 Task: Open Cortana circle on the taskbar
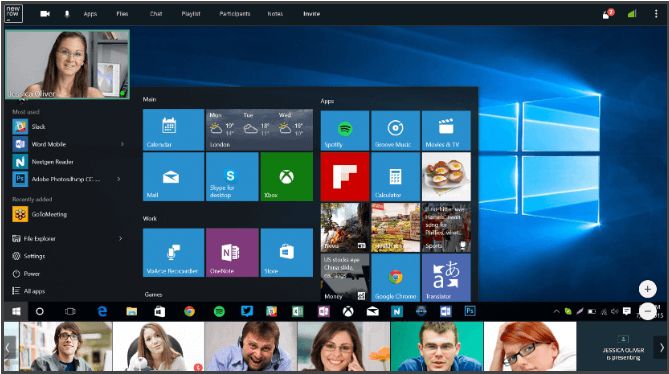click(40, 312)
